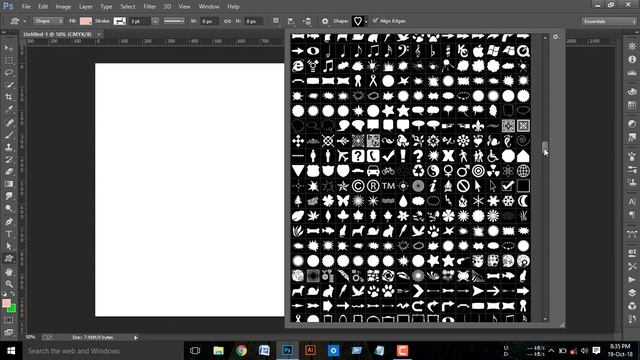Select the Eraser tool
The height and width of the screenshot is (360, 640).
pyautogui.click(x=9, y=171)
